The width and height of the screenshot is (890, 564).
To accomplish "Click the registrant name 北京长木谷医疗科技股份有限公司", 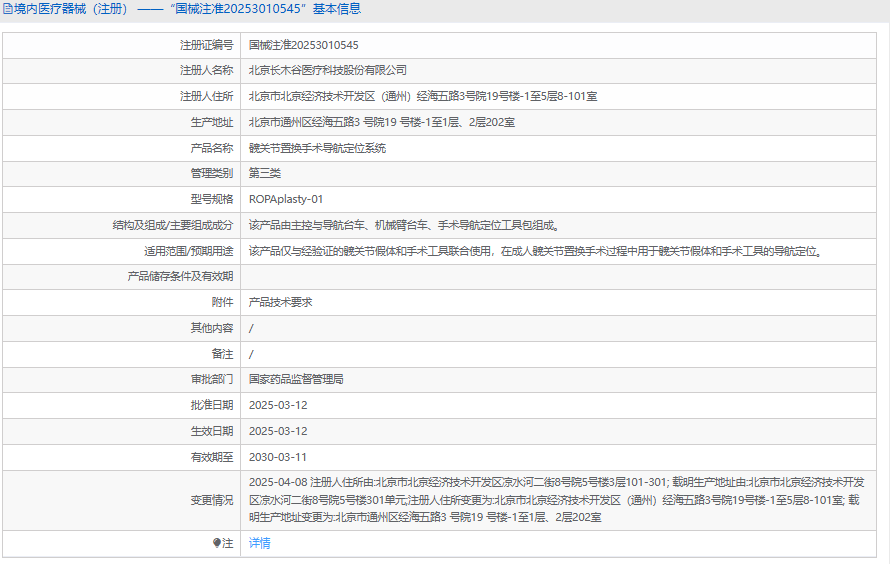I will pyautogui.click(x=327, y=70).
